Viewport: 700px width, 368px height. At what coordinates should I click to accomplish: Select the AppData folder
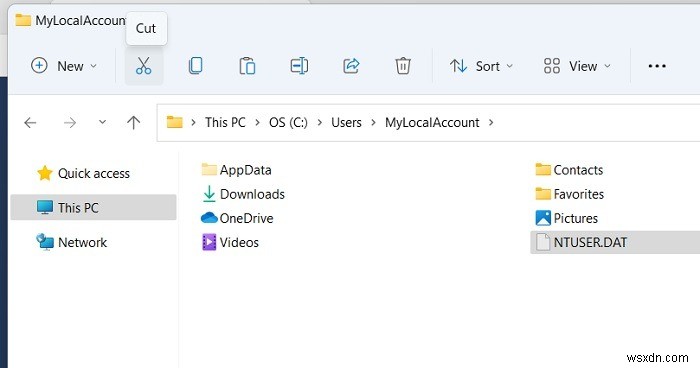(x=236, y=170)
